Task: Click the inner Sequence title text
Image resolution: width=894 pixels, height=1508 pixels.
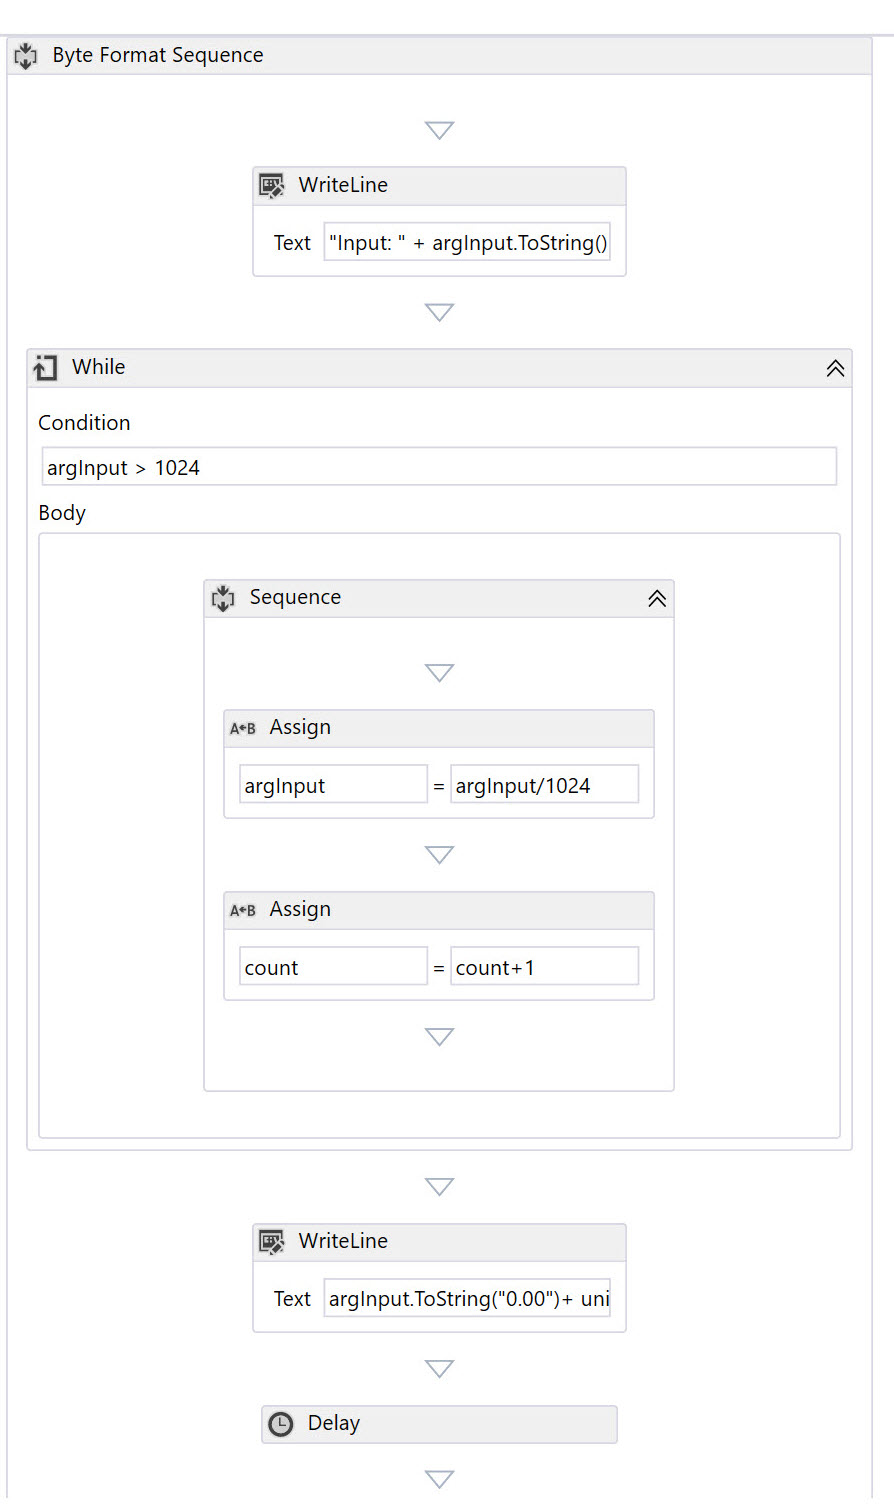Action: [295, 597]
